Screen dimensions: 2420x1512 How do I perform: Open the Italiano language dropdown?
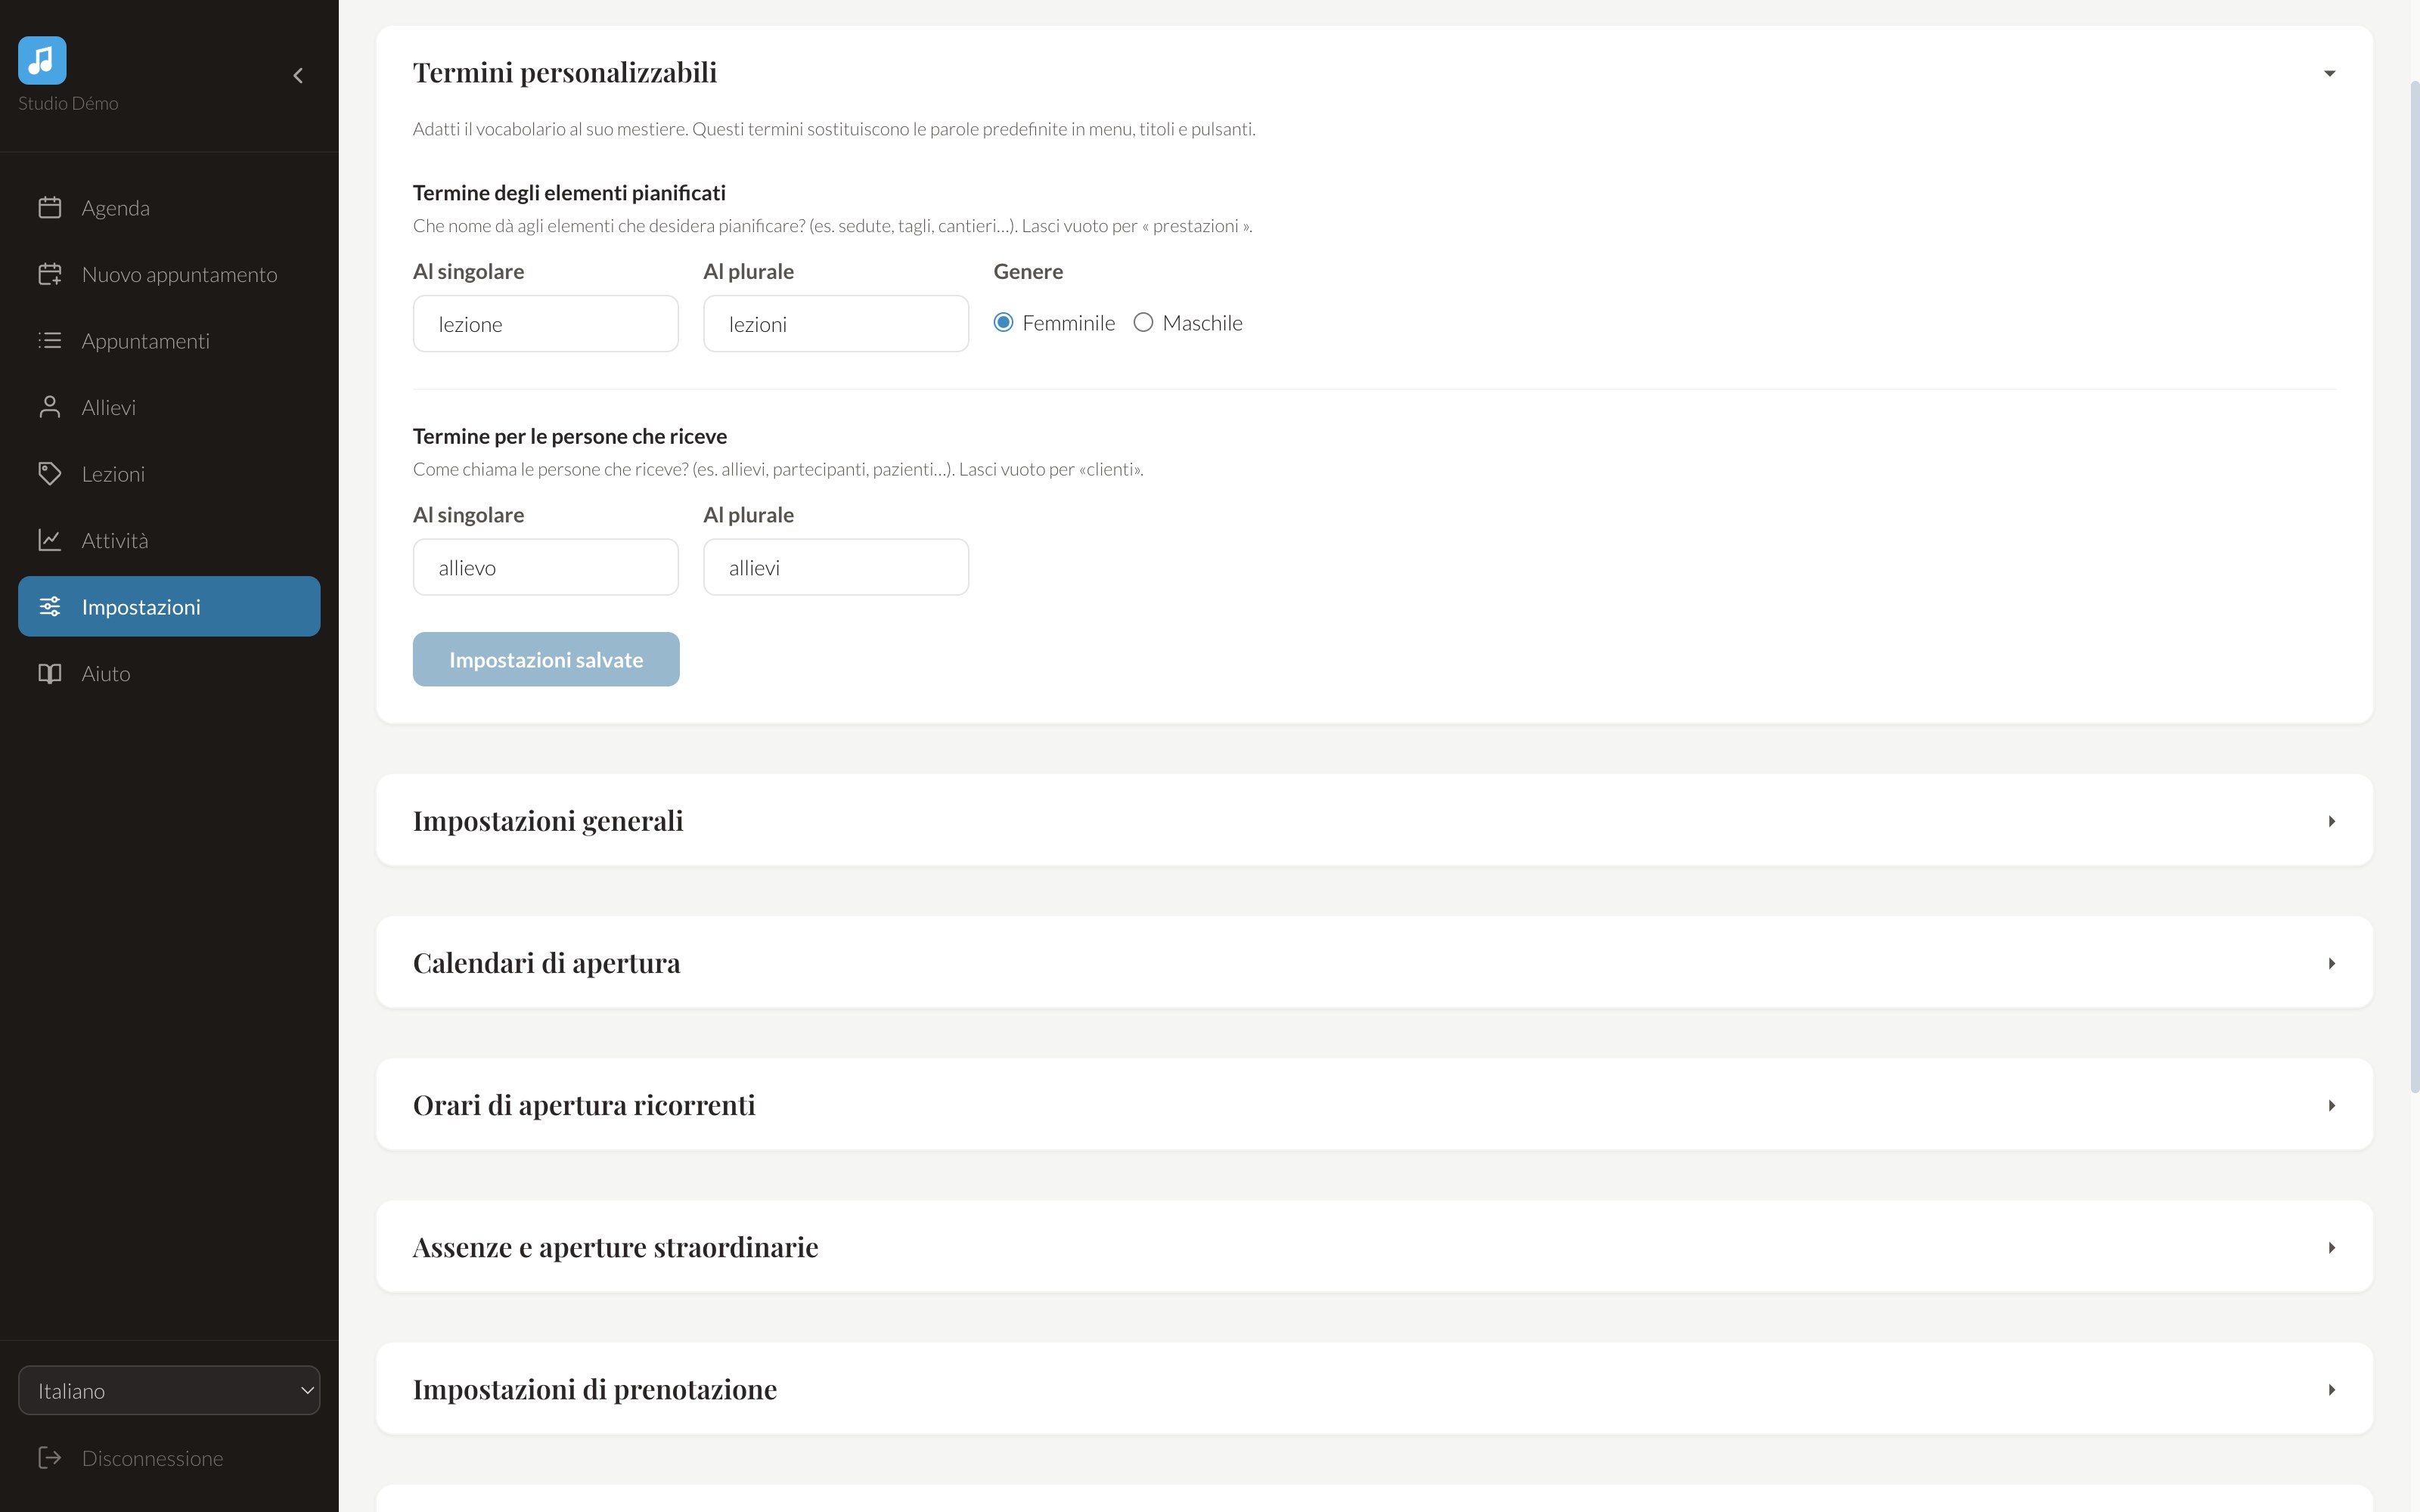169,1390
